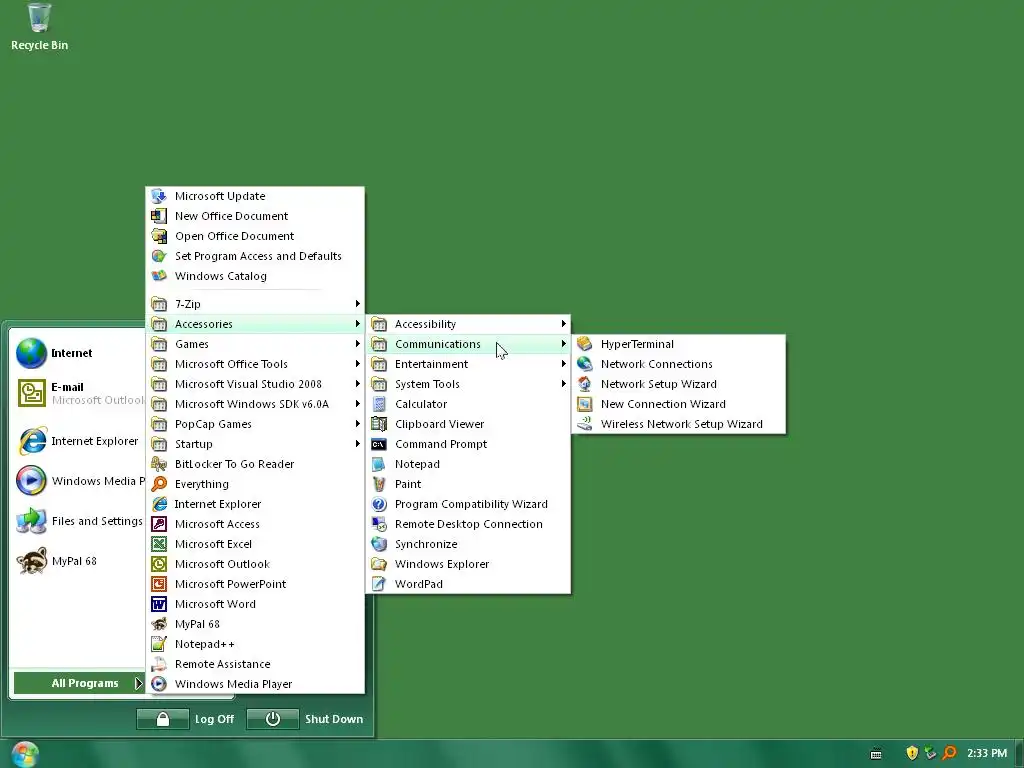Click the Network Setup Wizard icon
This screenshot has height=768, width=1024.
coord(584,384)
